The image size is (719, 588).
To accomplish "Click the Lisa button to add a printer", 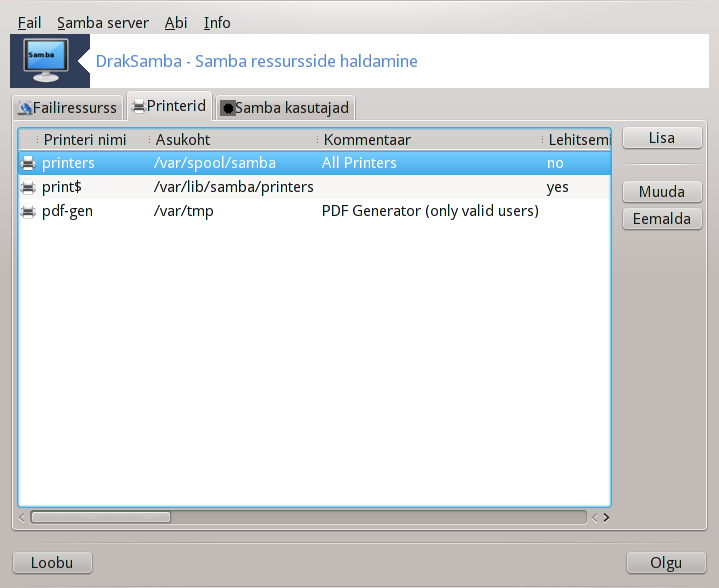I will pos(662,138).
